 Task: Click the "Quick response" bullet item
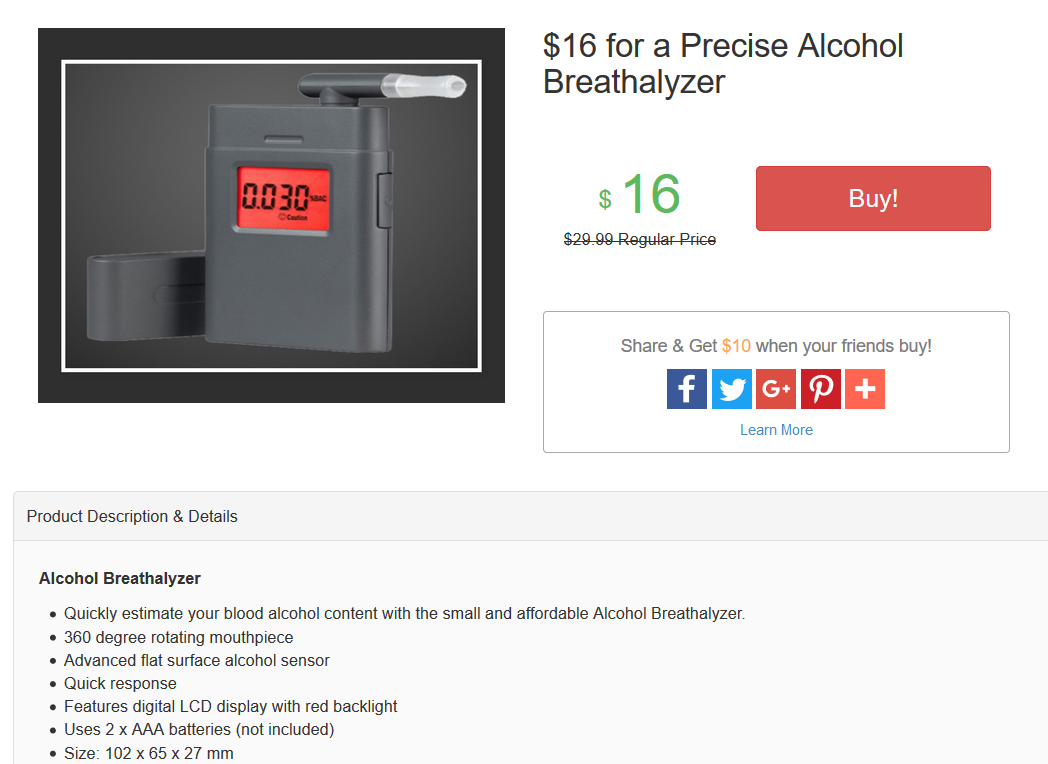[120, 683]
